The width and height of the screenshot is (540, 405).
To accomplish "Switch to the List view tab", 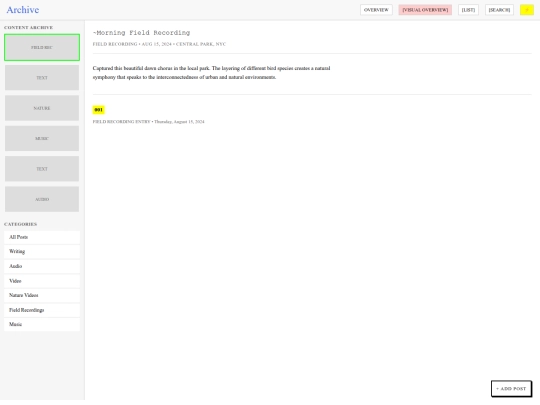I will [468, 10].
